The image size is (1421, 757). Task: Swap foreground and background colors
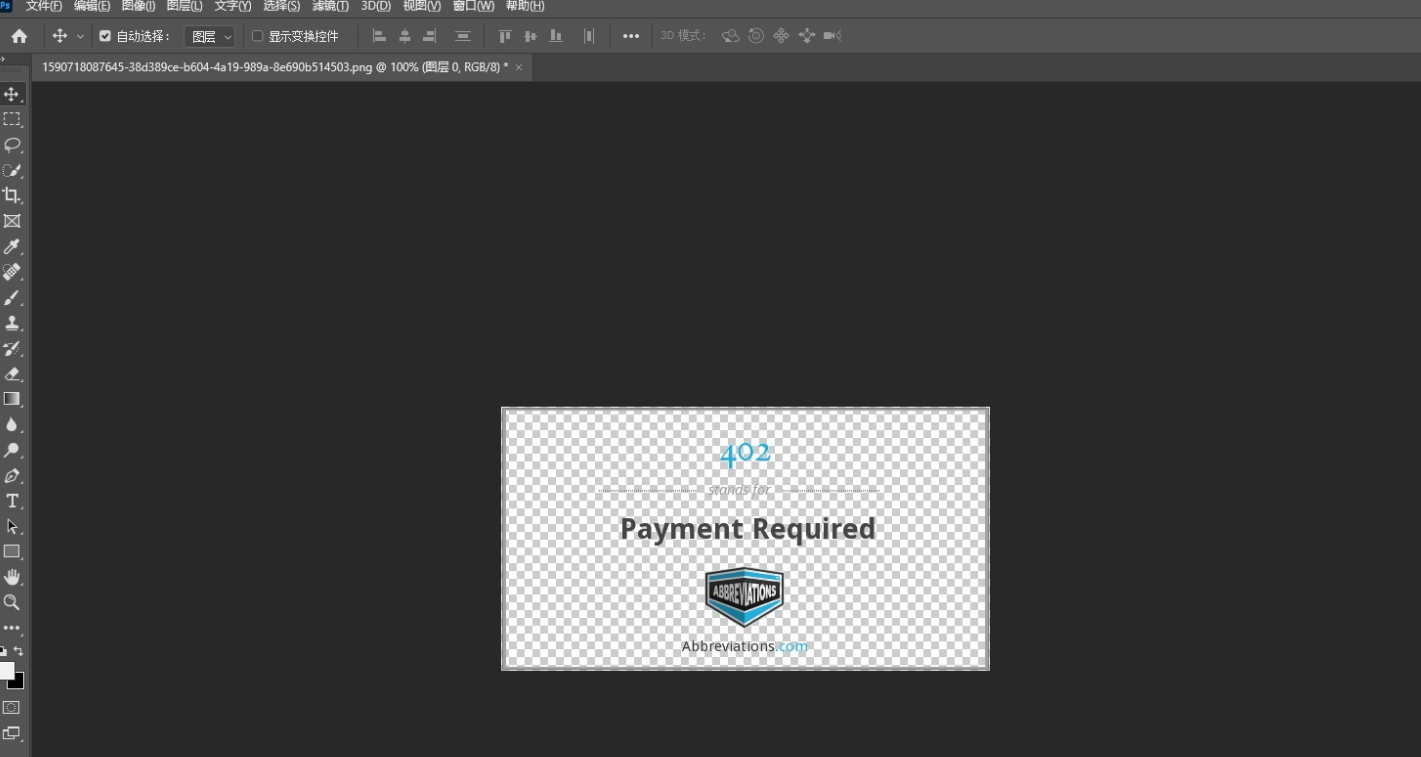click(x=18, y=651)
